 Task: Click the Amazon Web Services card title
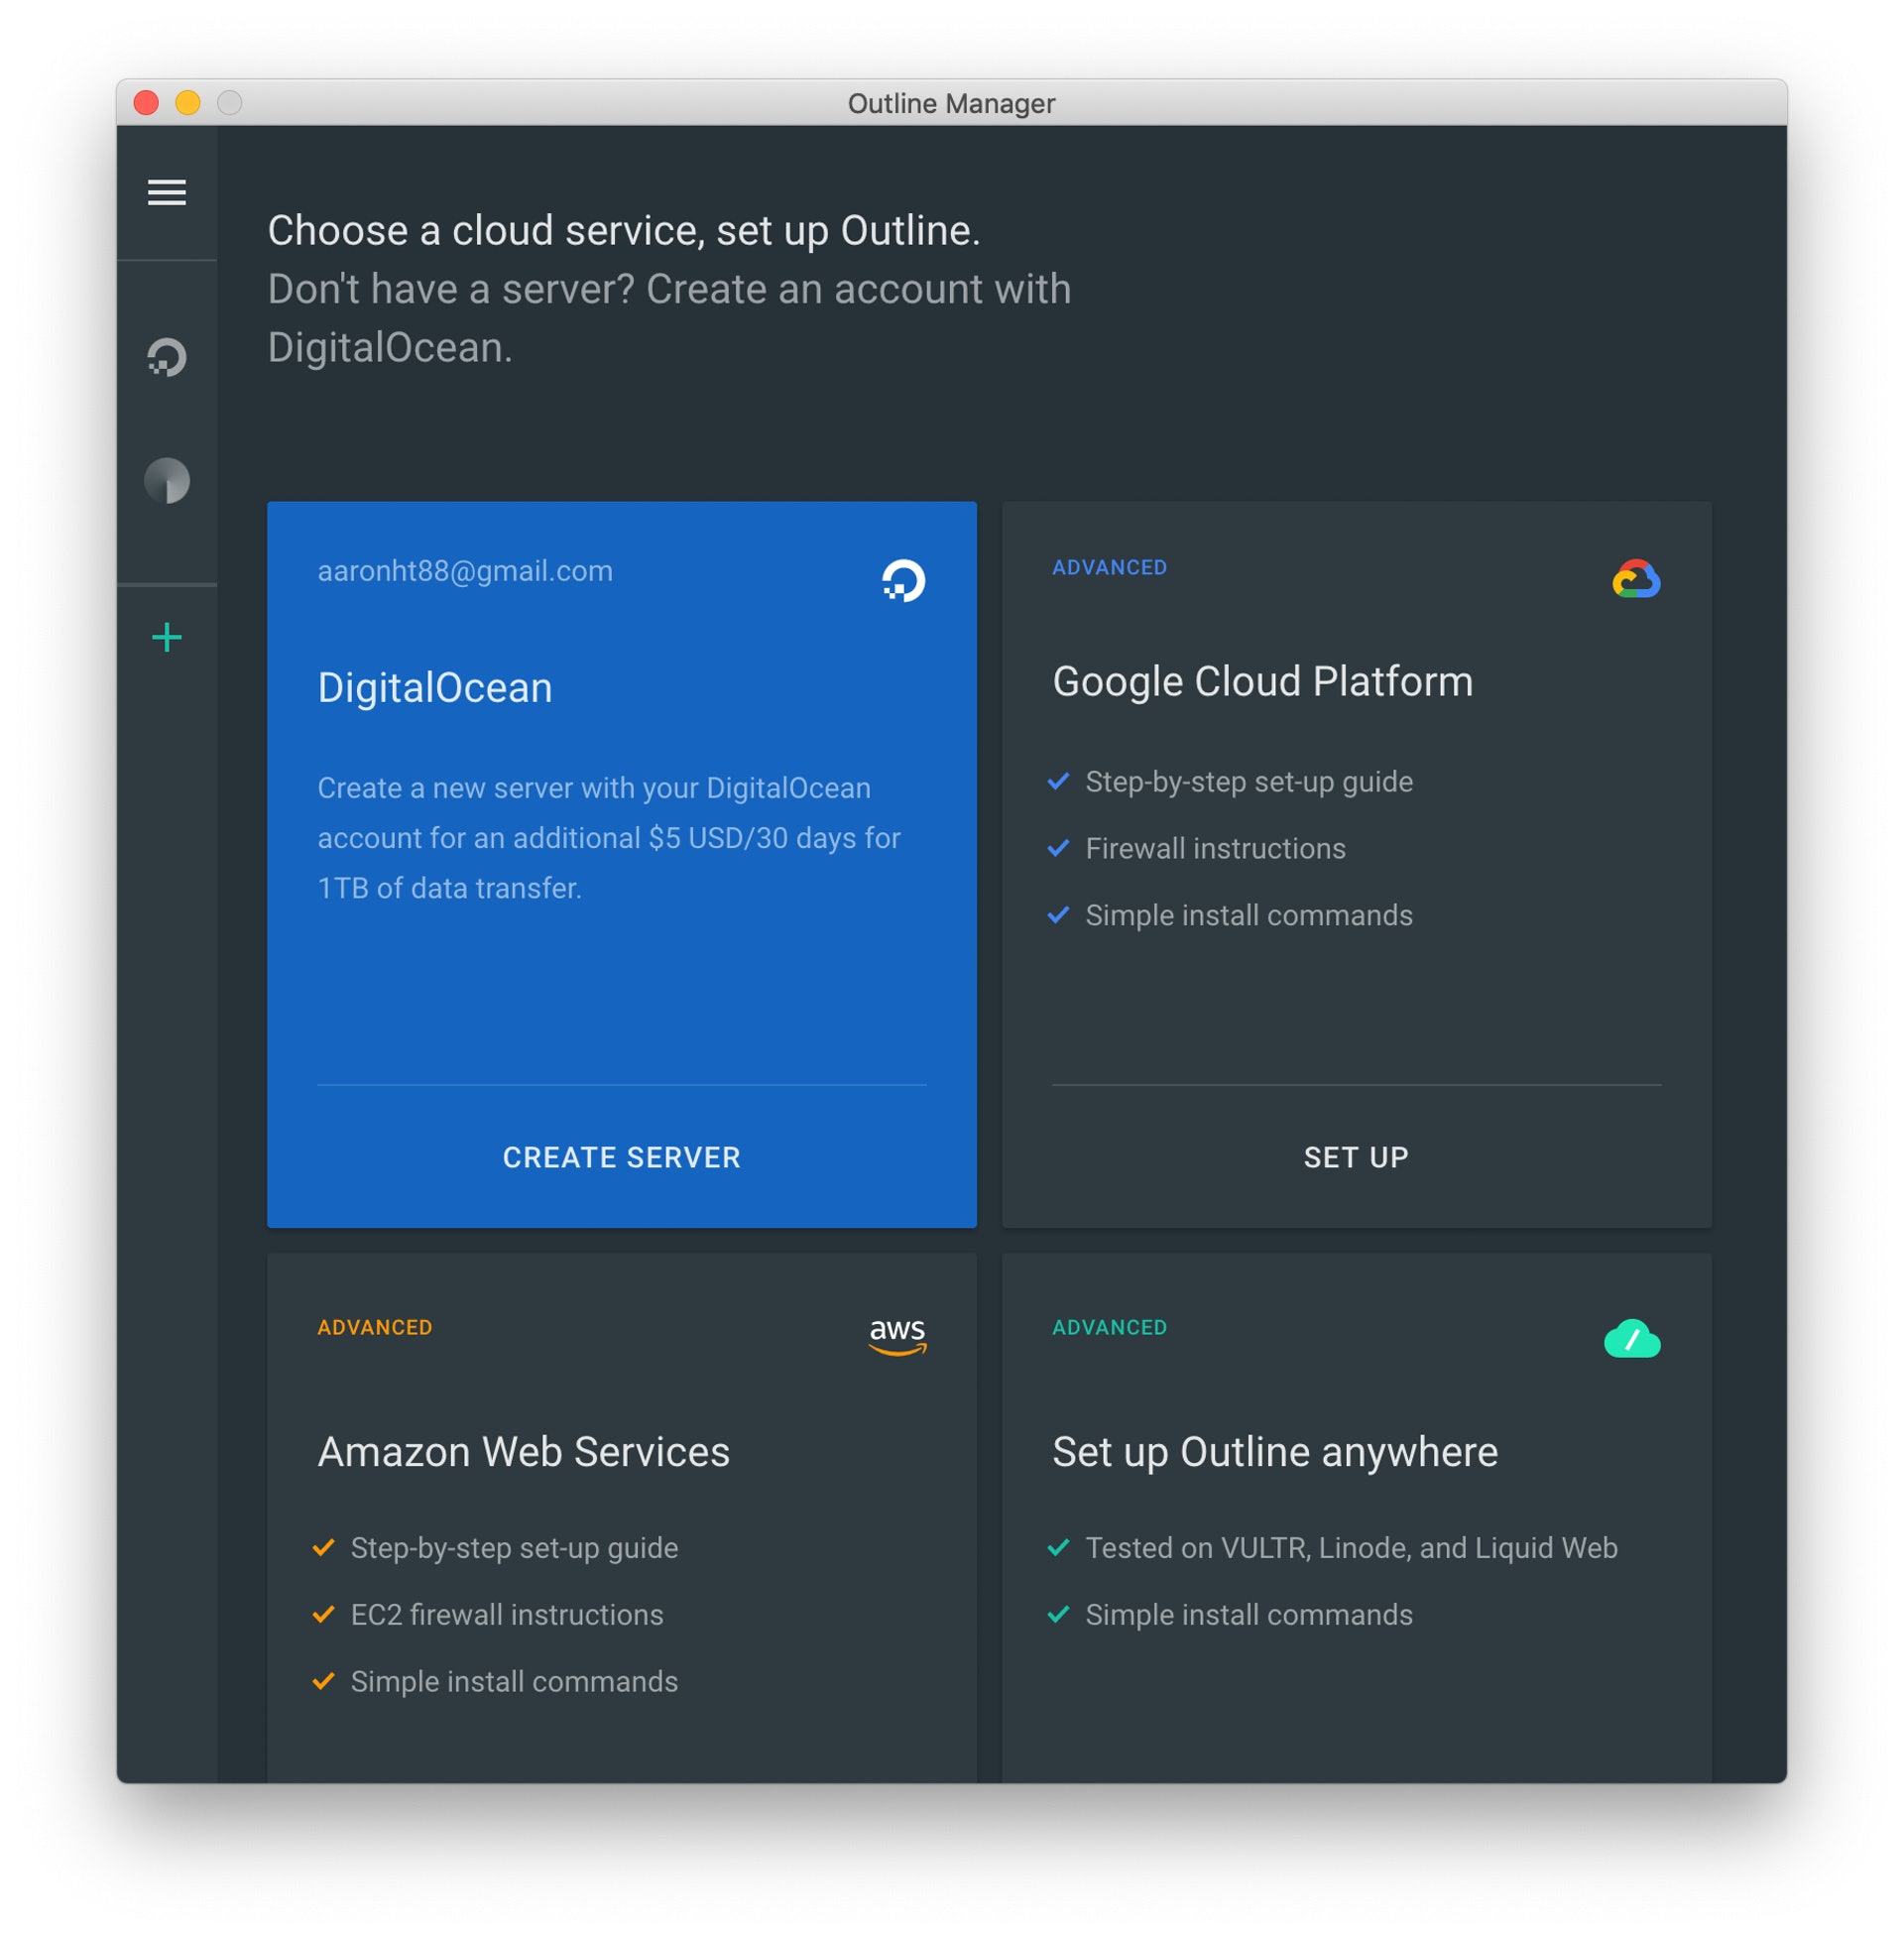click(x=523, y=1451)
